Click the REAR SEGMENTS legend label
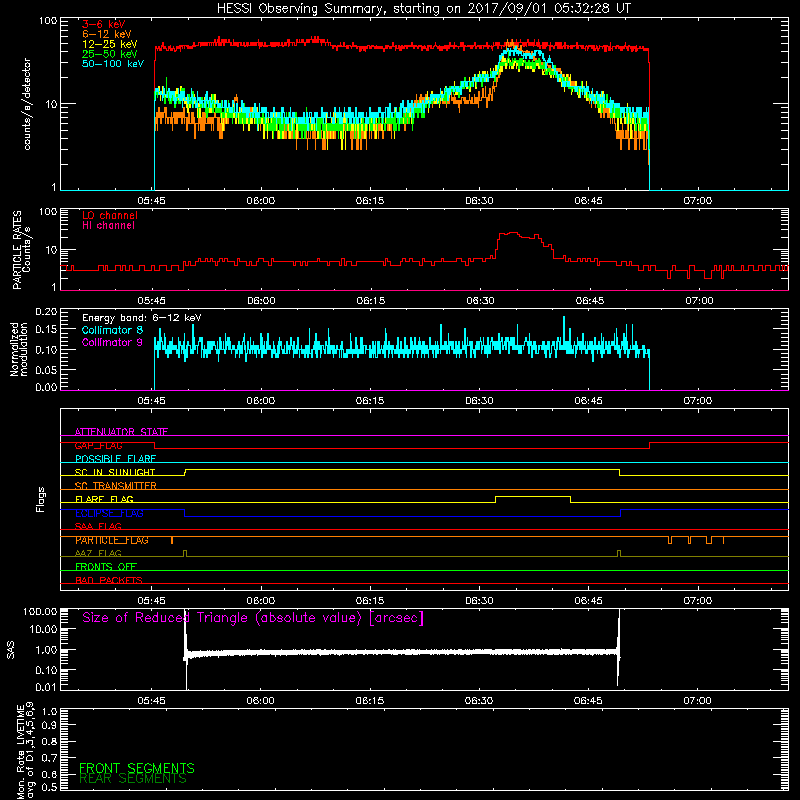This screenshot has height=800, width=800. [x=133, y=779]
